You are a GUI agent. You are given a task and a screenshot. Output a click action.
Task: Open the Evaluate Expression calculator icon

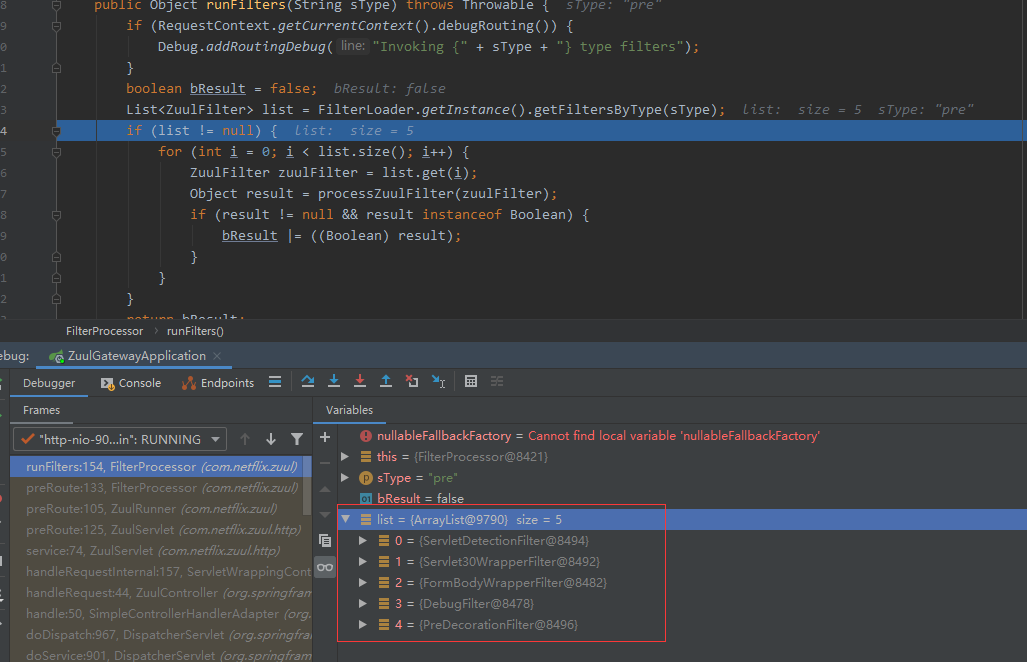(x=472, y=382)
